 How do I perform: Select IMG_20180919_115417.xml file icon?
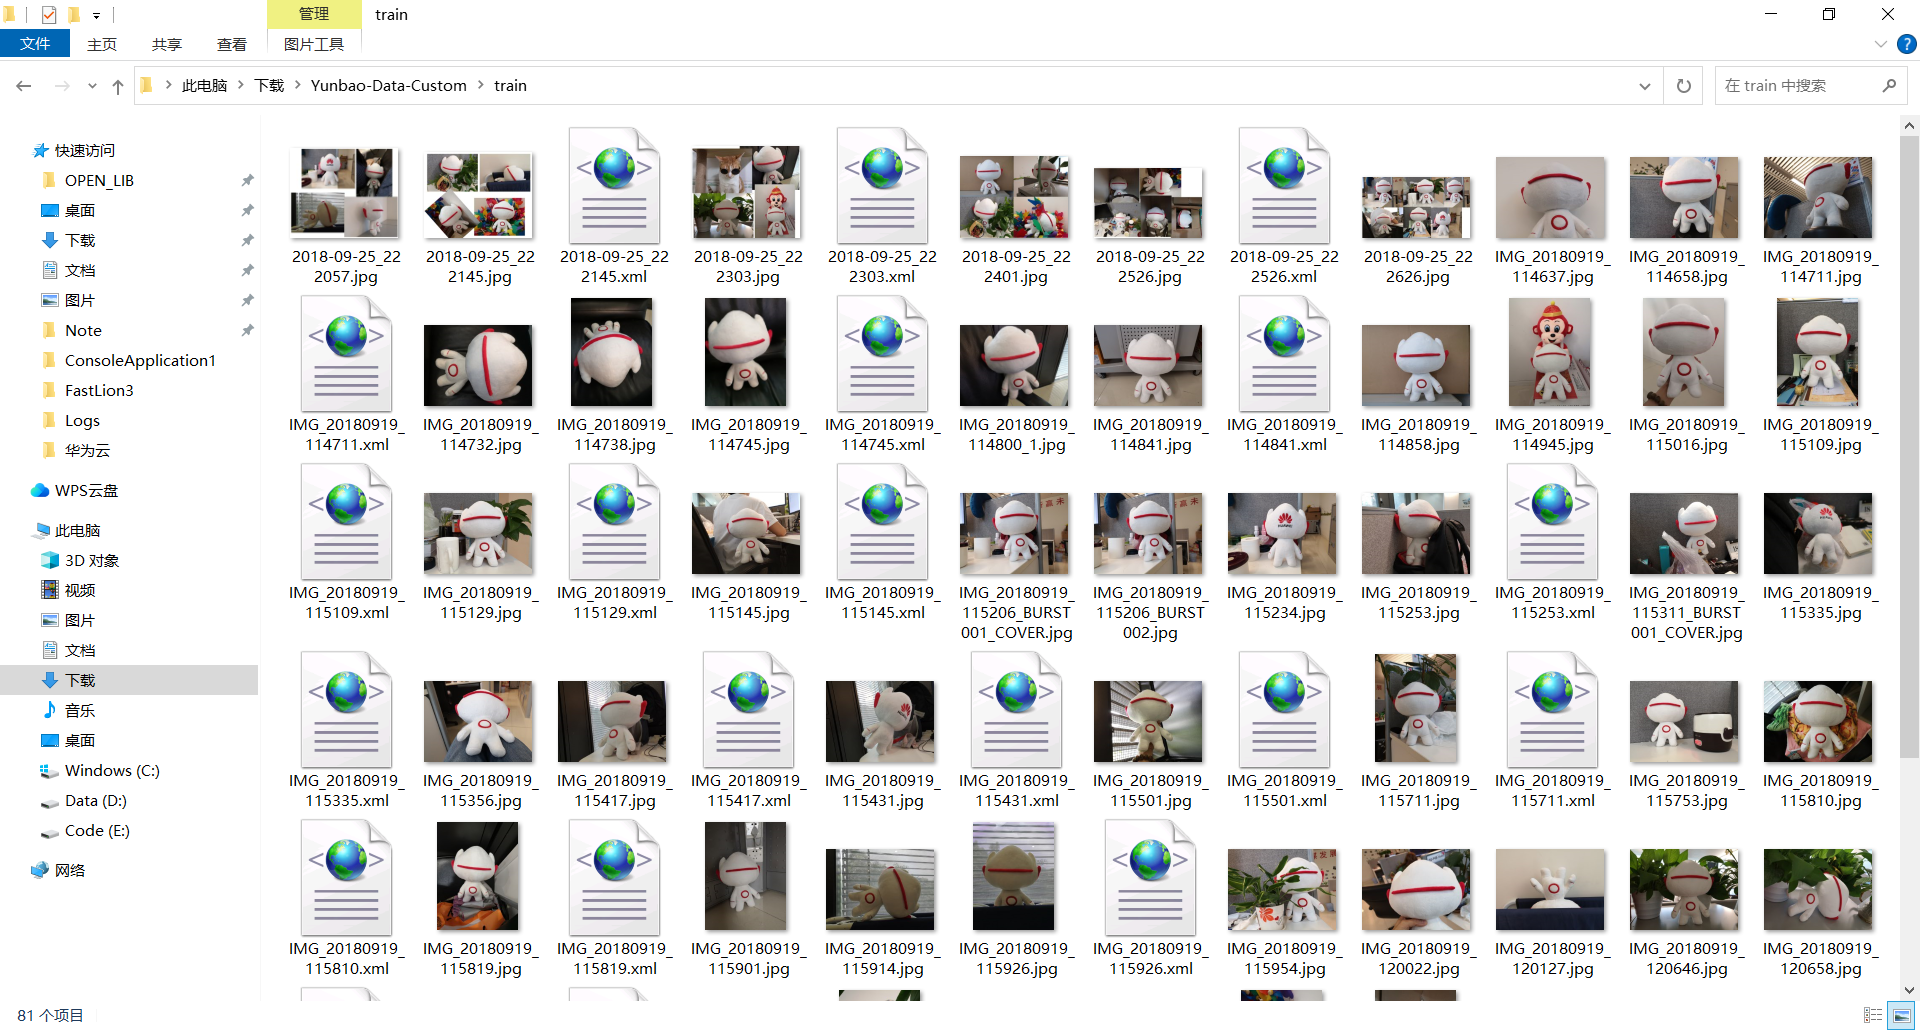pyautogui.click(x=748, y=710)
